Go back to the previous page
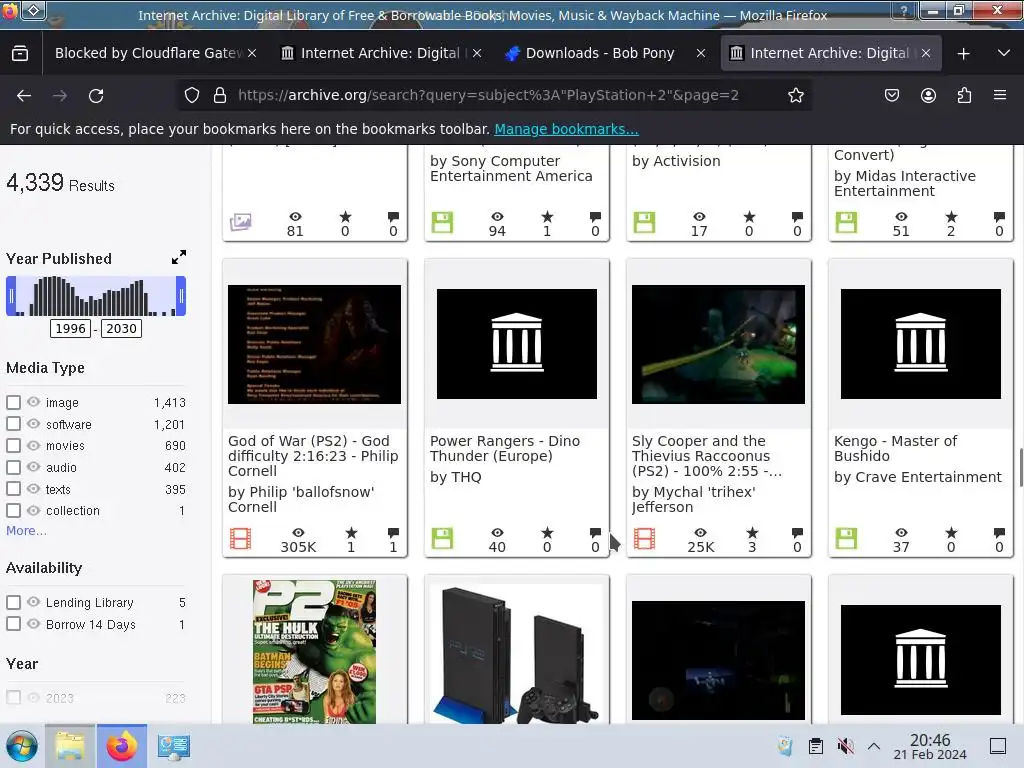 point(24,96)
